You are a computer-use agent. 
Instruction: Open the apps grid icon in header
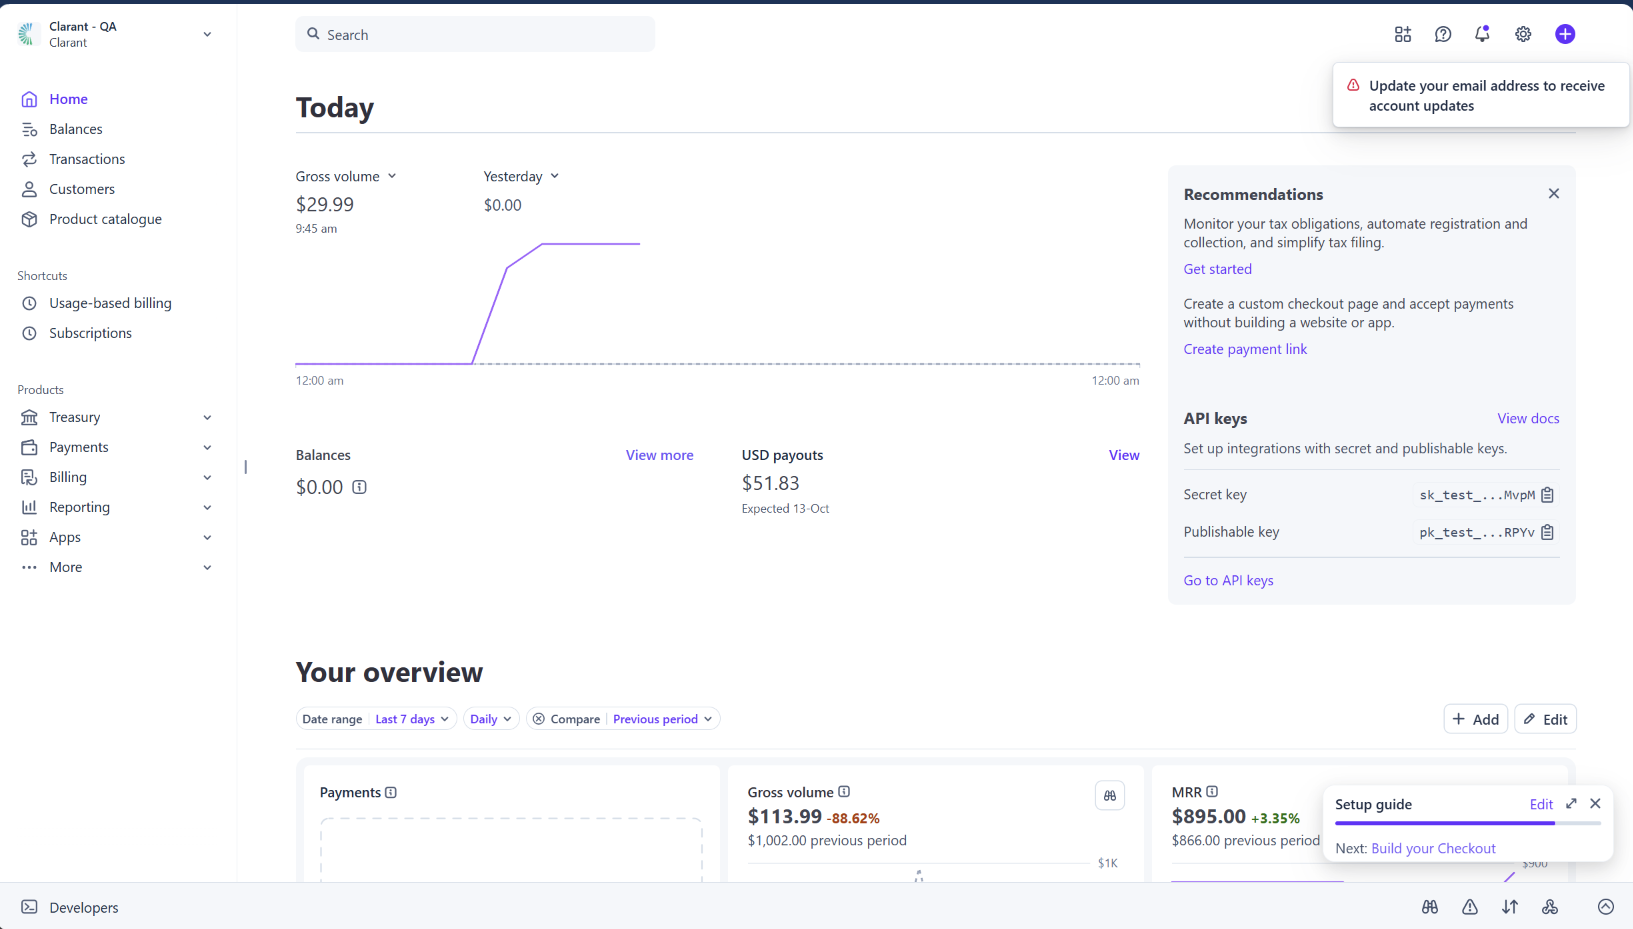1403,34
